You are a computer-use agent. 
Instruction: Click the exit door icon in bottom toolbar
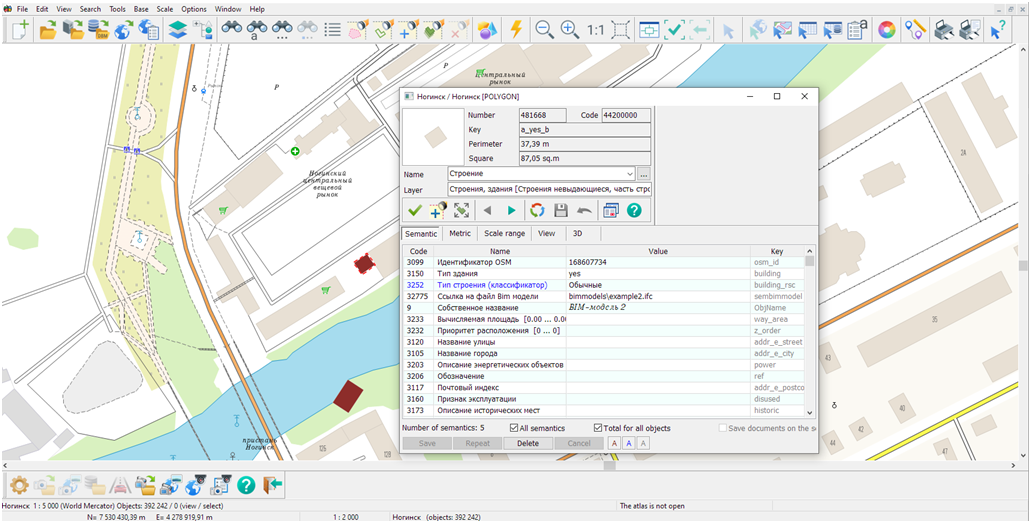pos(273,485)
